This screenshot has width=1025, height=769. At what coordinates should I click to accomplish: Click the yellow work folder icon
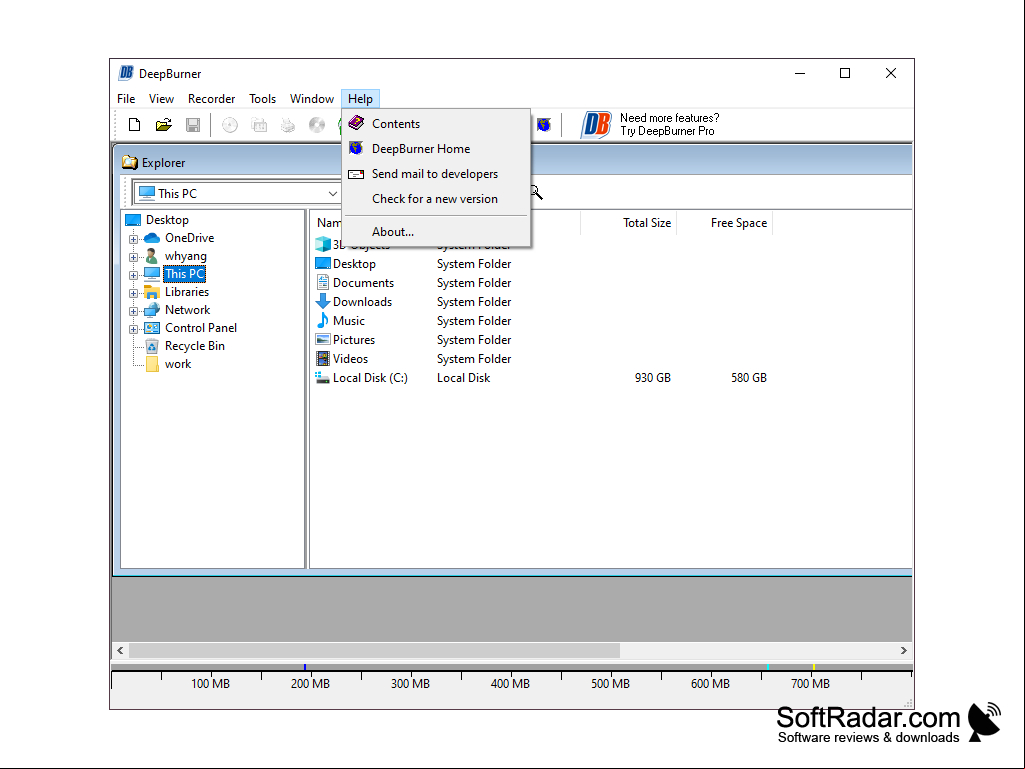[152, 364]
